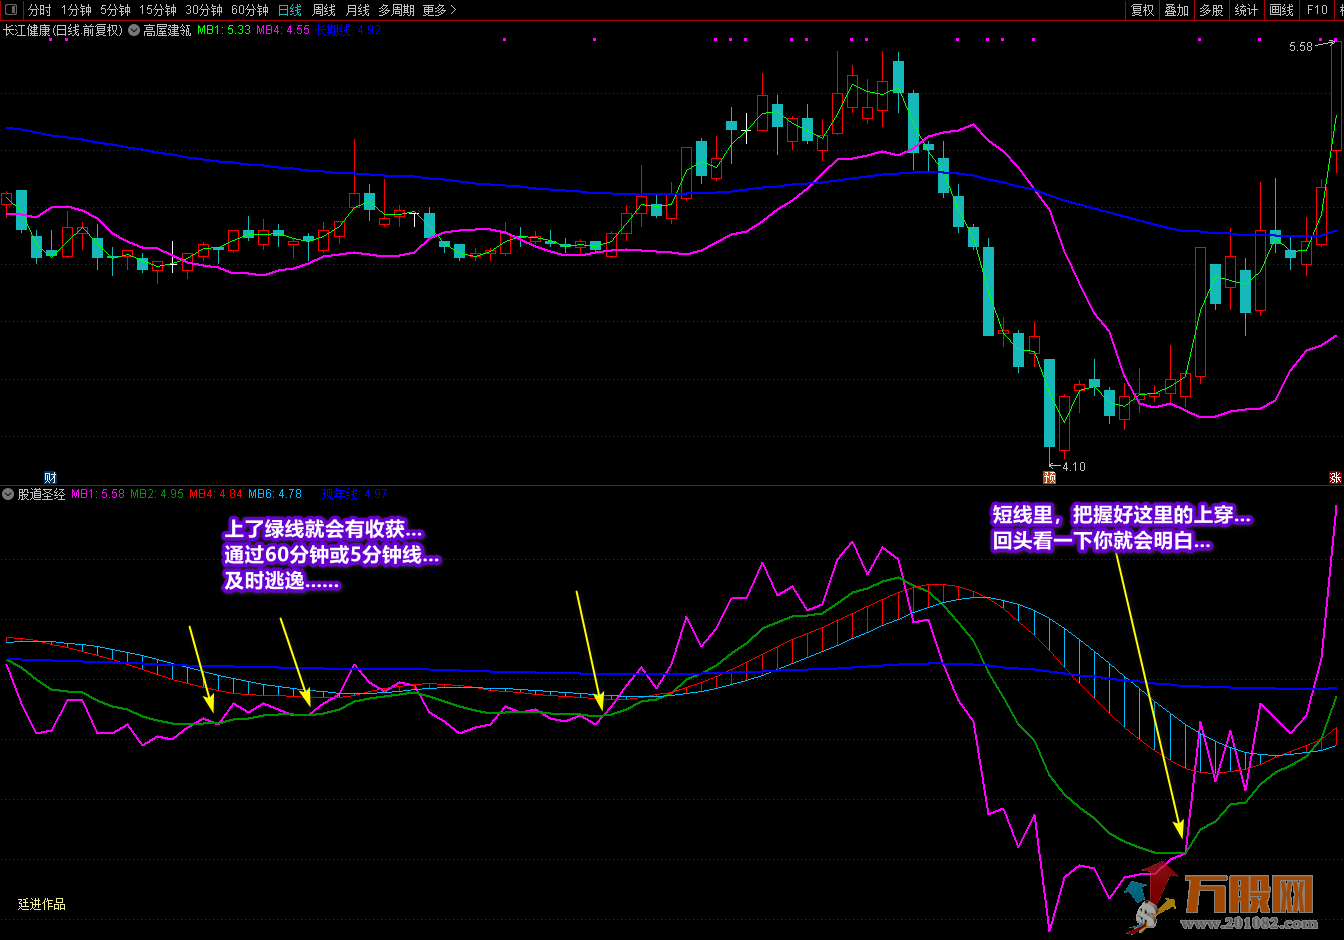1344x940 pixels.
Task: Click the 现年线 4.97 indicator value
Action: pos(354,494)
